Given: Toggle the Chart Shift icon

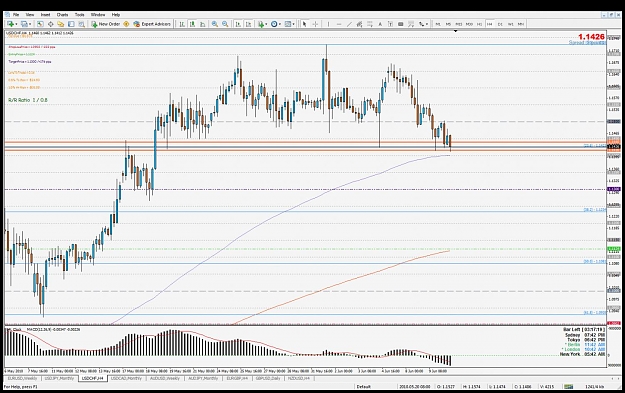Looking at the screenshot, I should pyautogui.click(x=248, y=24).
